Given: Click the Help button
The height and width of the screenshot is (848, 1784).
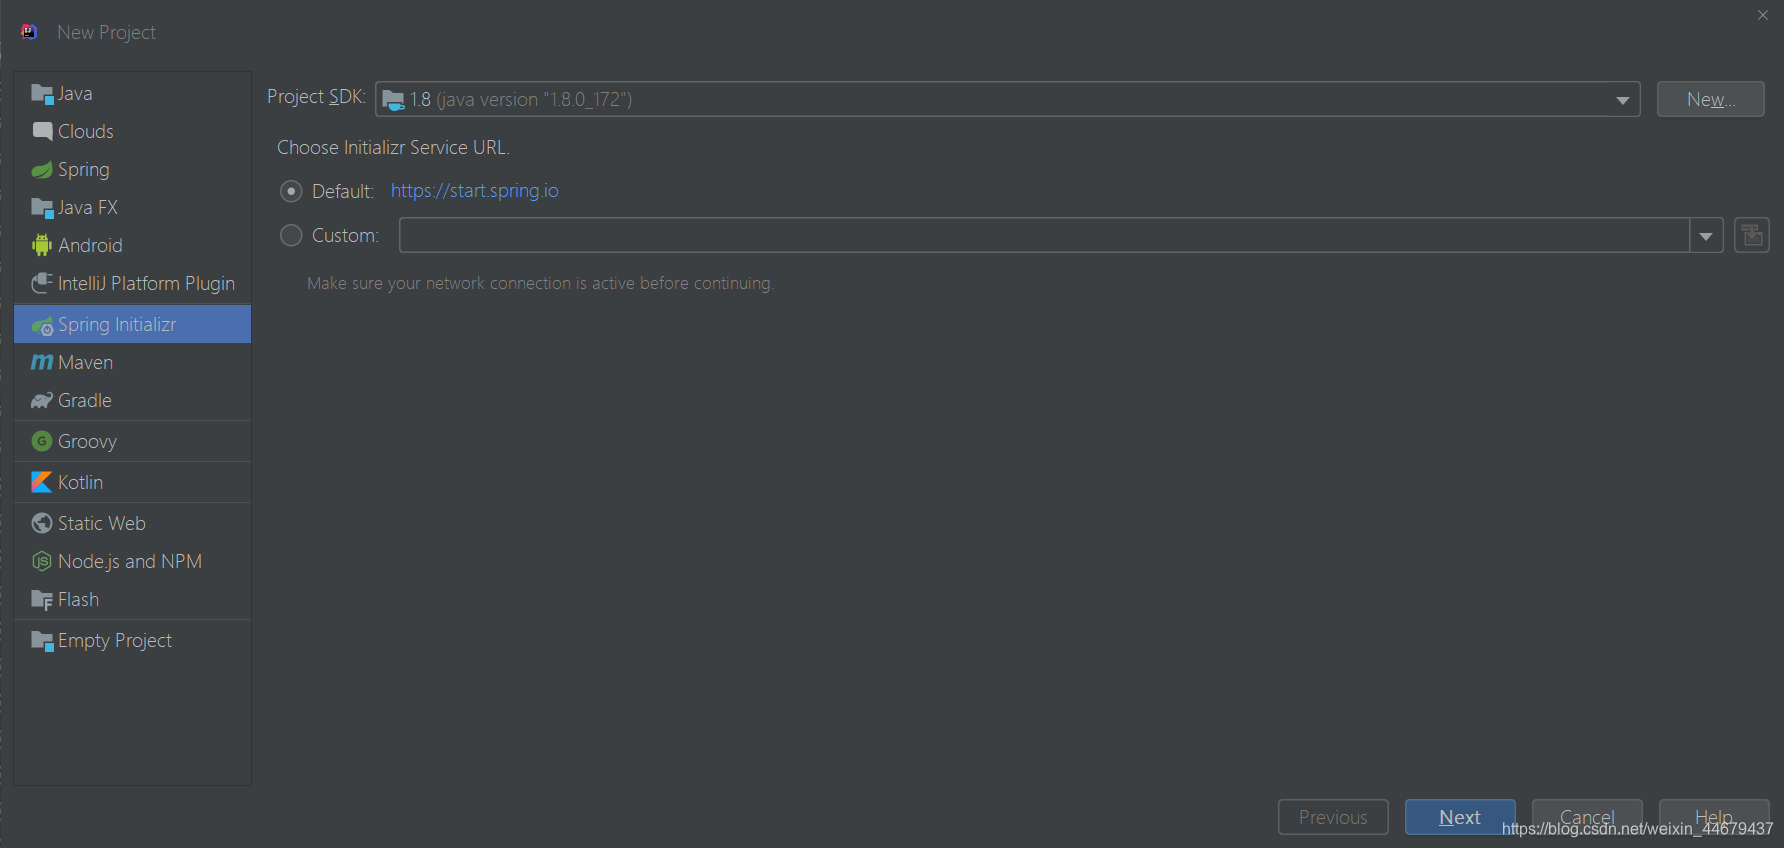Looking at the screenshot, I should click(1714, 817).
